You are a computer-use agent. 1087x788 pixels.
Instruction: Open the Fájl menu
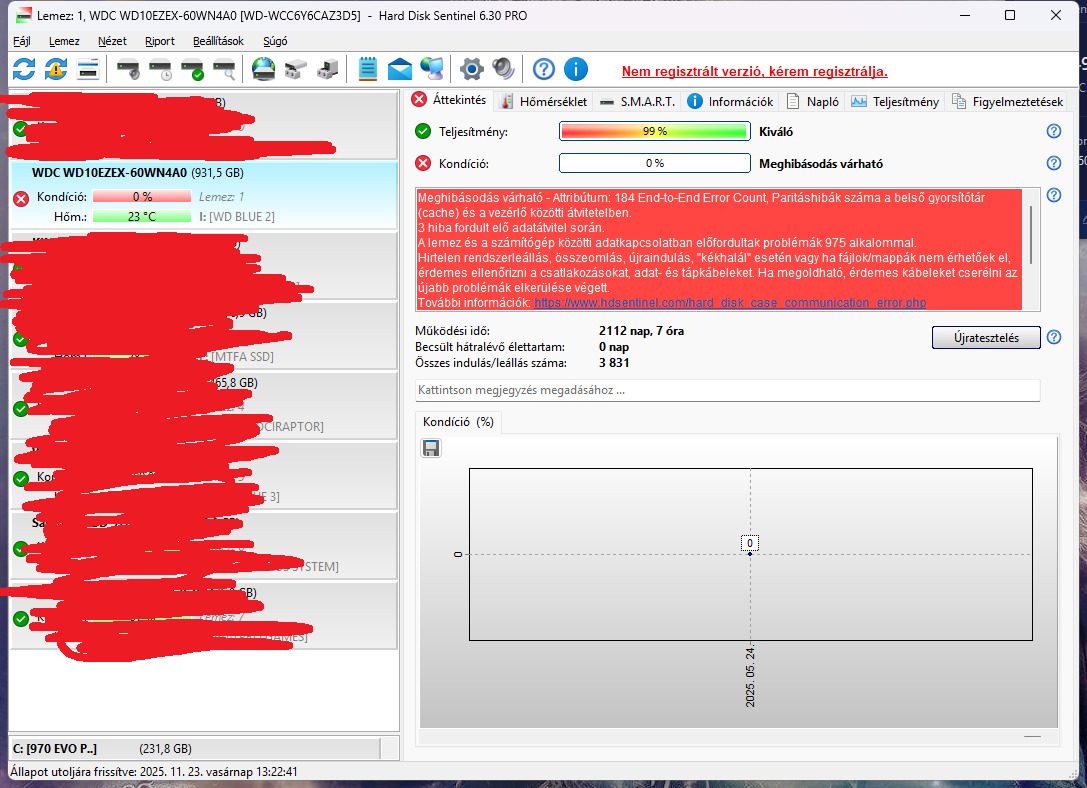click(21, 41)
